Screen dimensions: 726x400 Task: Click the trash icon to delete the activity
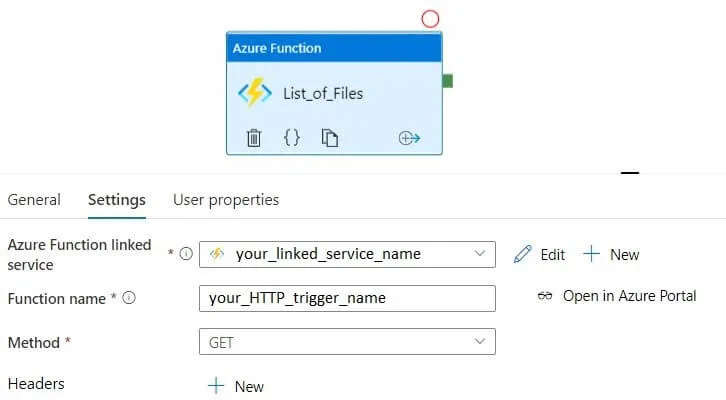point(254,138)
